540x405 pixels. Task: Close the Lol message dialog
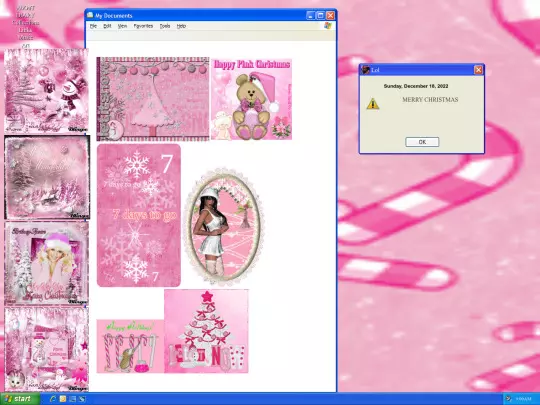click(x=478, y=70)
